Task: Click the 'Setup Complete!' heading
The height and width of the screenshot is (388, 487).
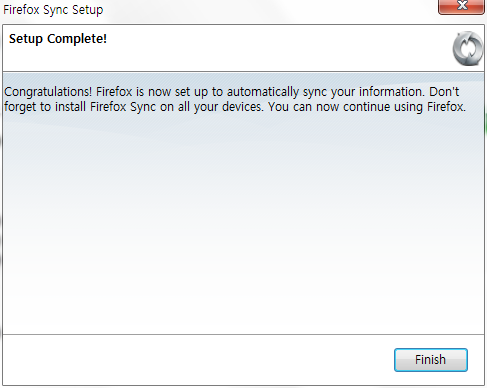Action: click(x=58, y=39)
